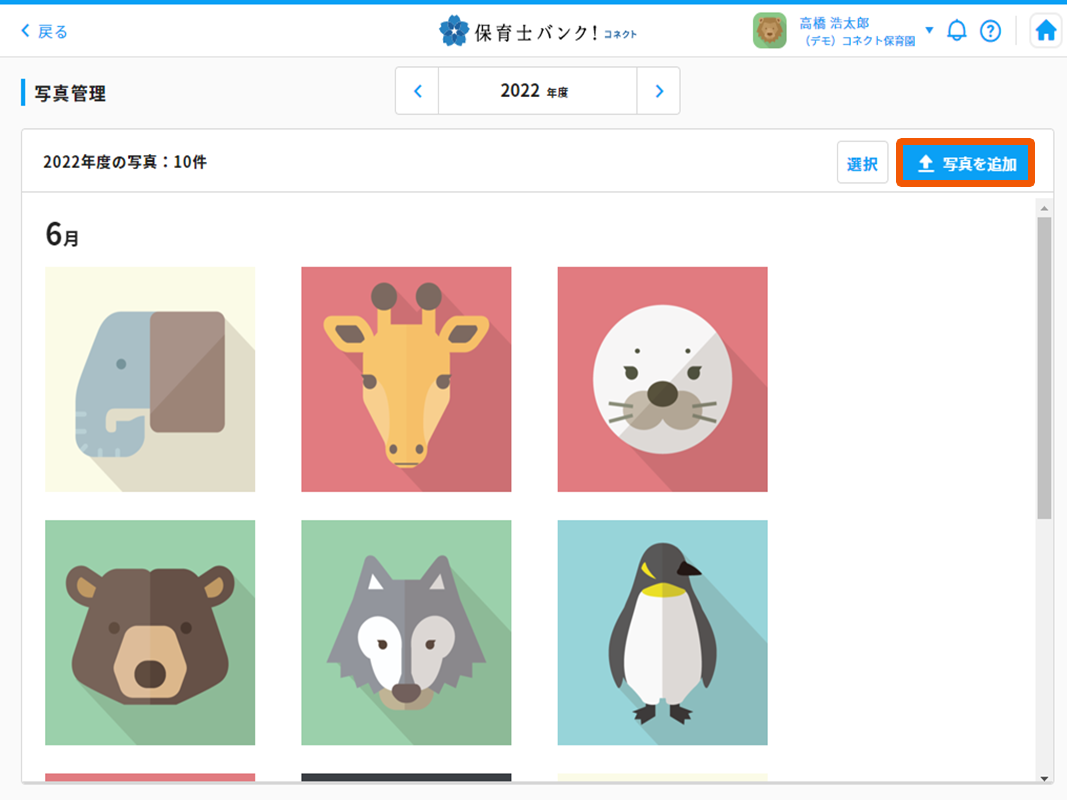Click the lion user avatar
This screenshot has height=800, width=1067.
[x=769, y=31]
